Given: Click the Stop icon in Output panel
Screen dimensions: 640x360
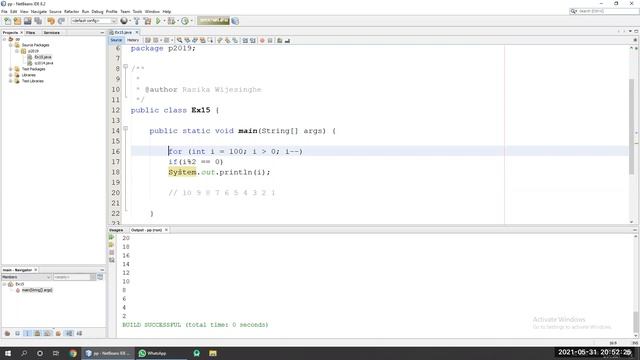Looking at the screenshot, I should click(111, 253).
